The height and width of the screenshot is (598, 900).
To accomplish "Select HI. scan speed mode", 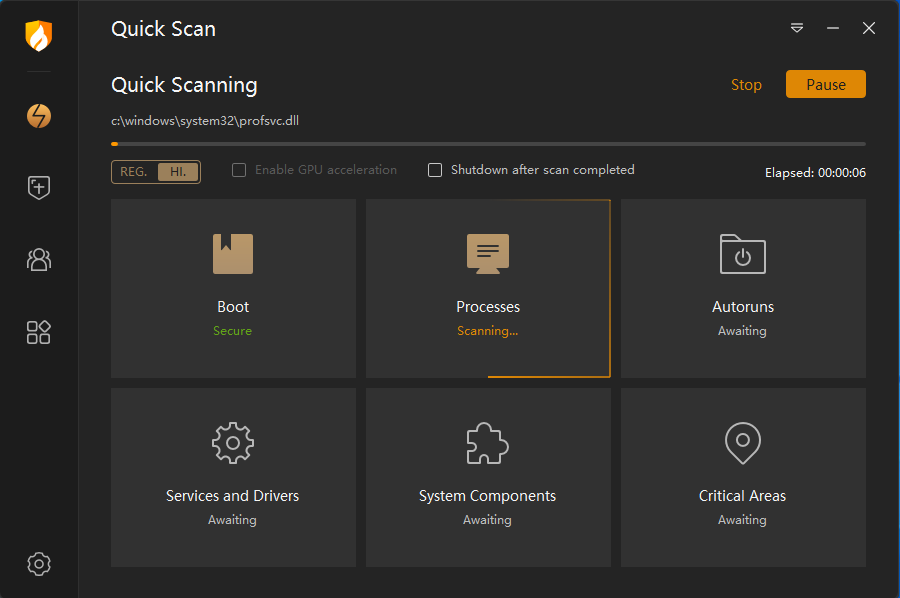I will click(x=178, y=172).
